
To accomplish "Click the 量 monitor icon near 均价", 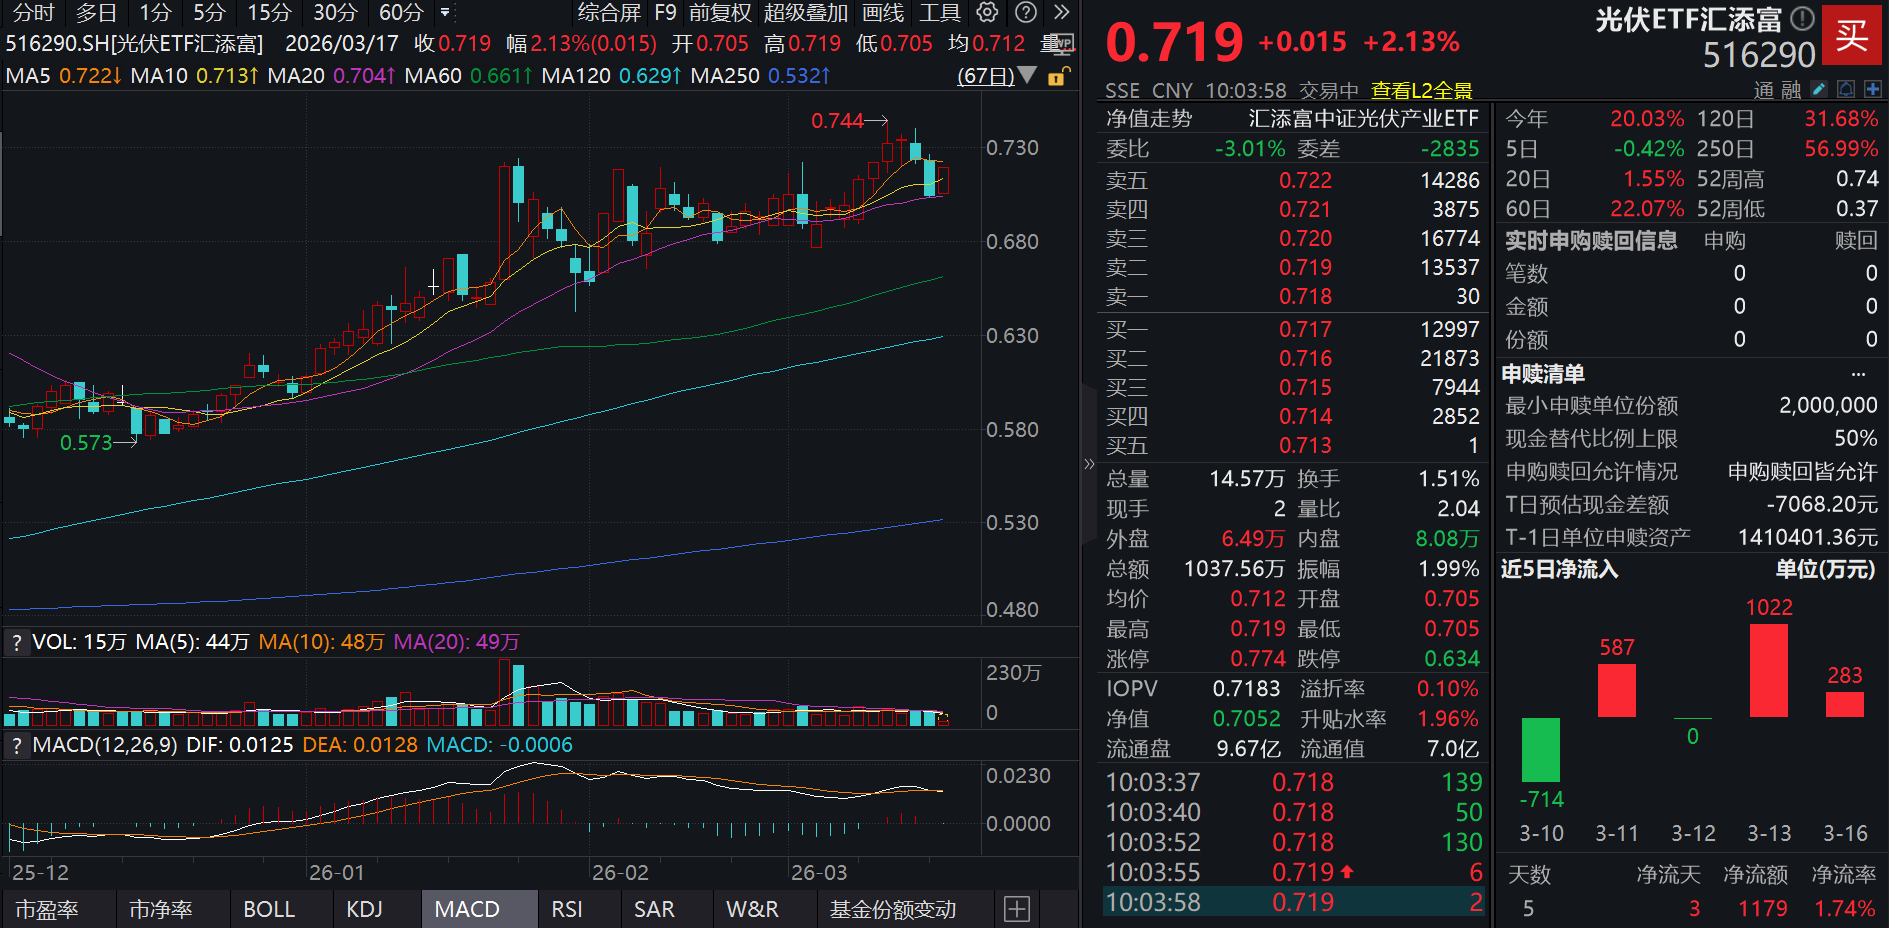I will pyautogui.click(x=1059, y=44).
